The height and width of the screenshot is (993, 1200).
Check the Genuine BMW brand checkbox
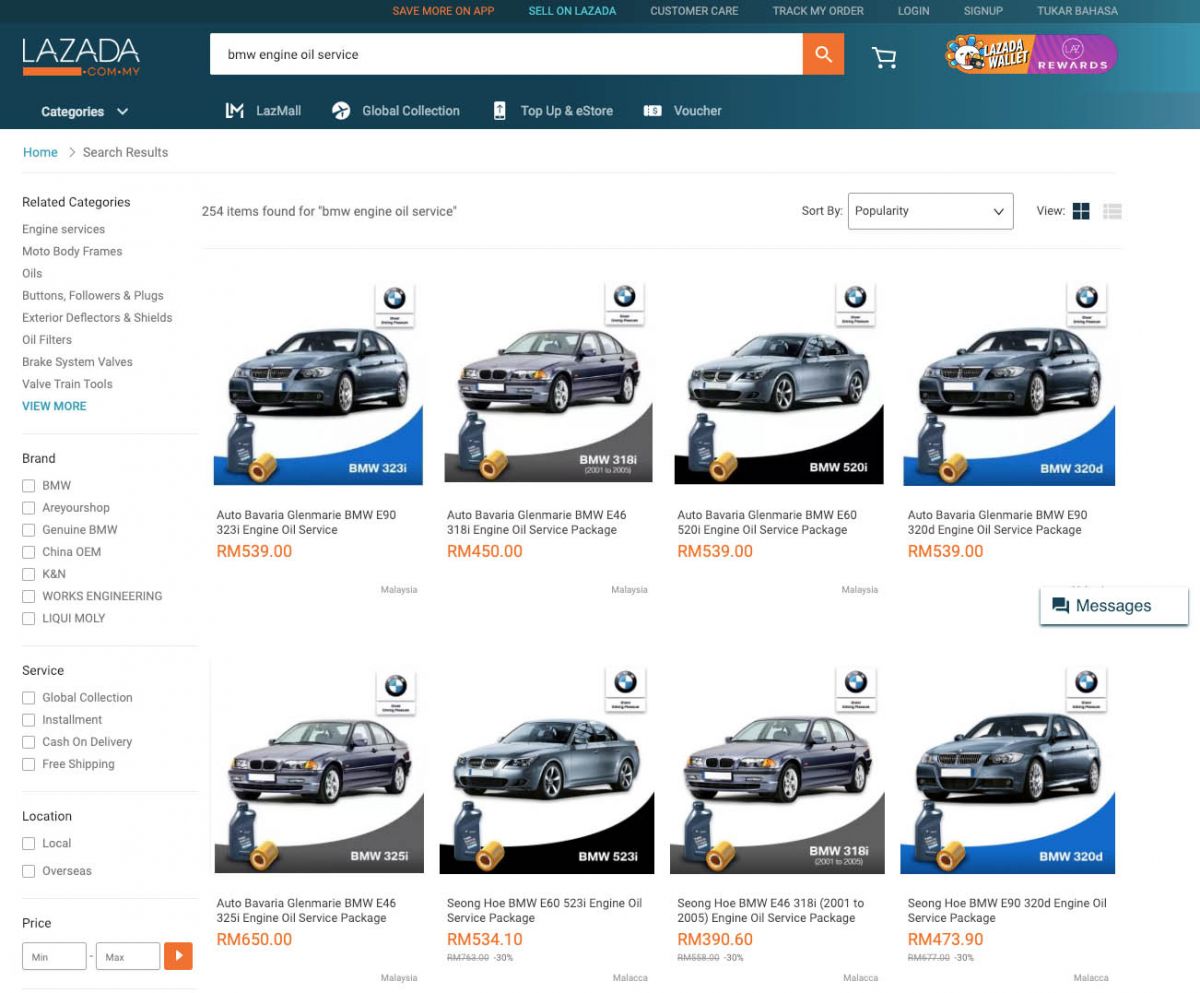29,530
